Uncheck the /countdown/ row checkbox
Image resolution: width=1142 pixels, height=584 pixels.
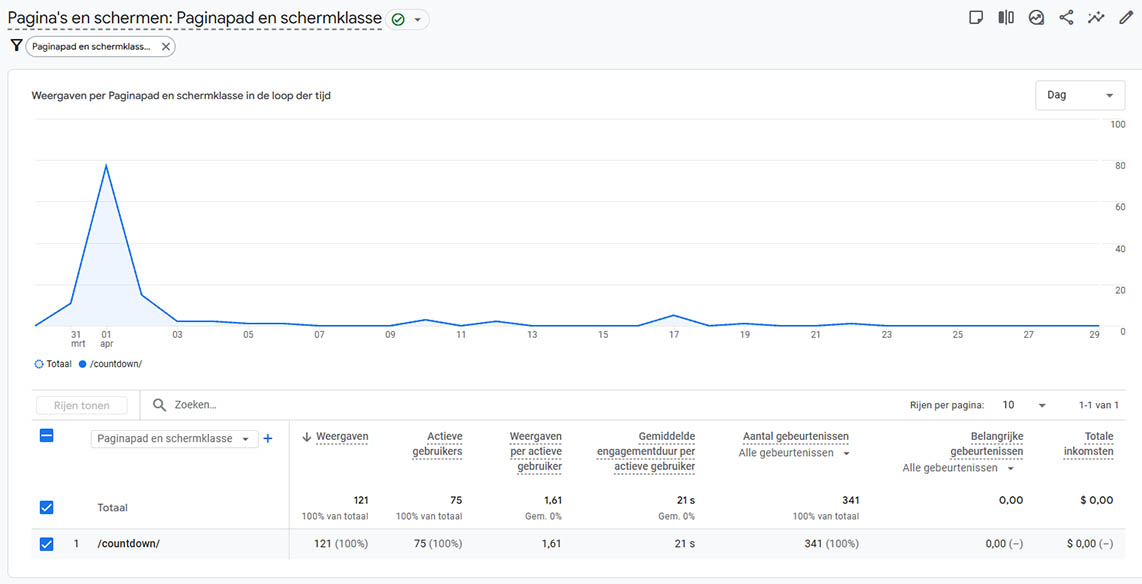point(46,544)
